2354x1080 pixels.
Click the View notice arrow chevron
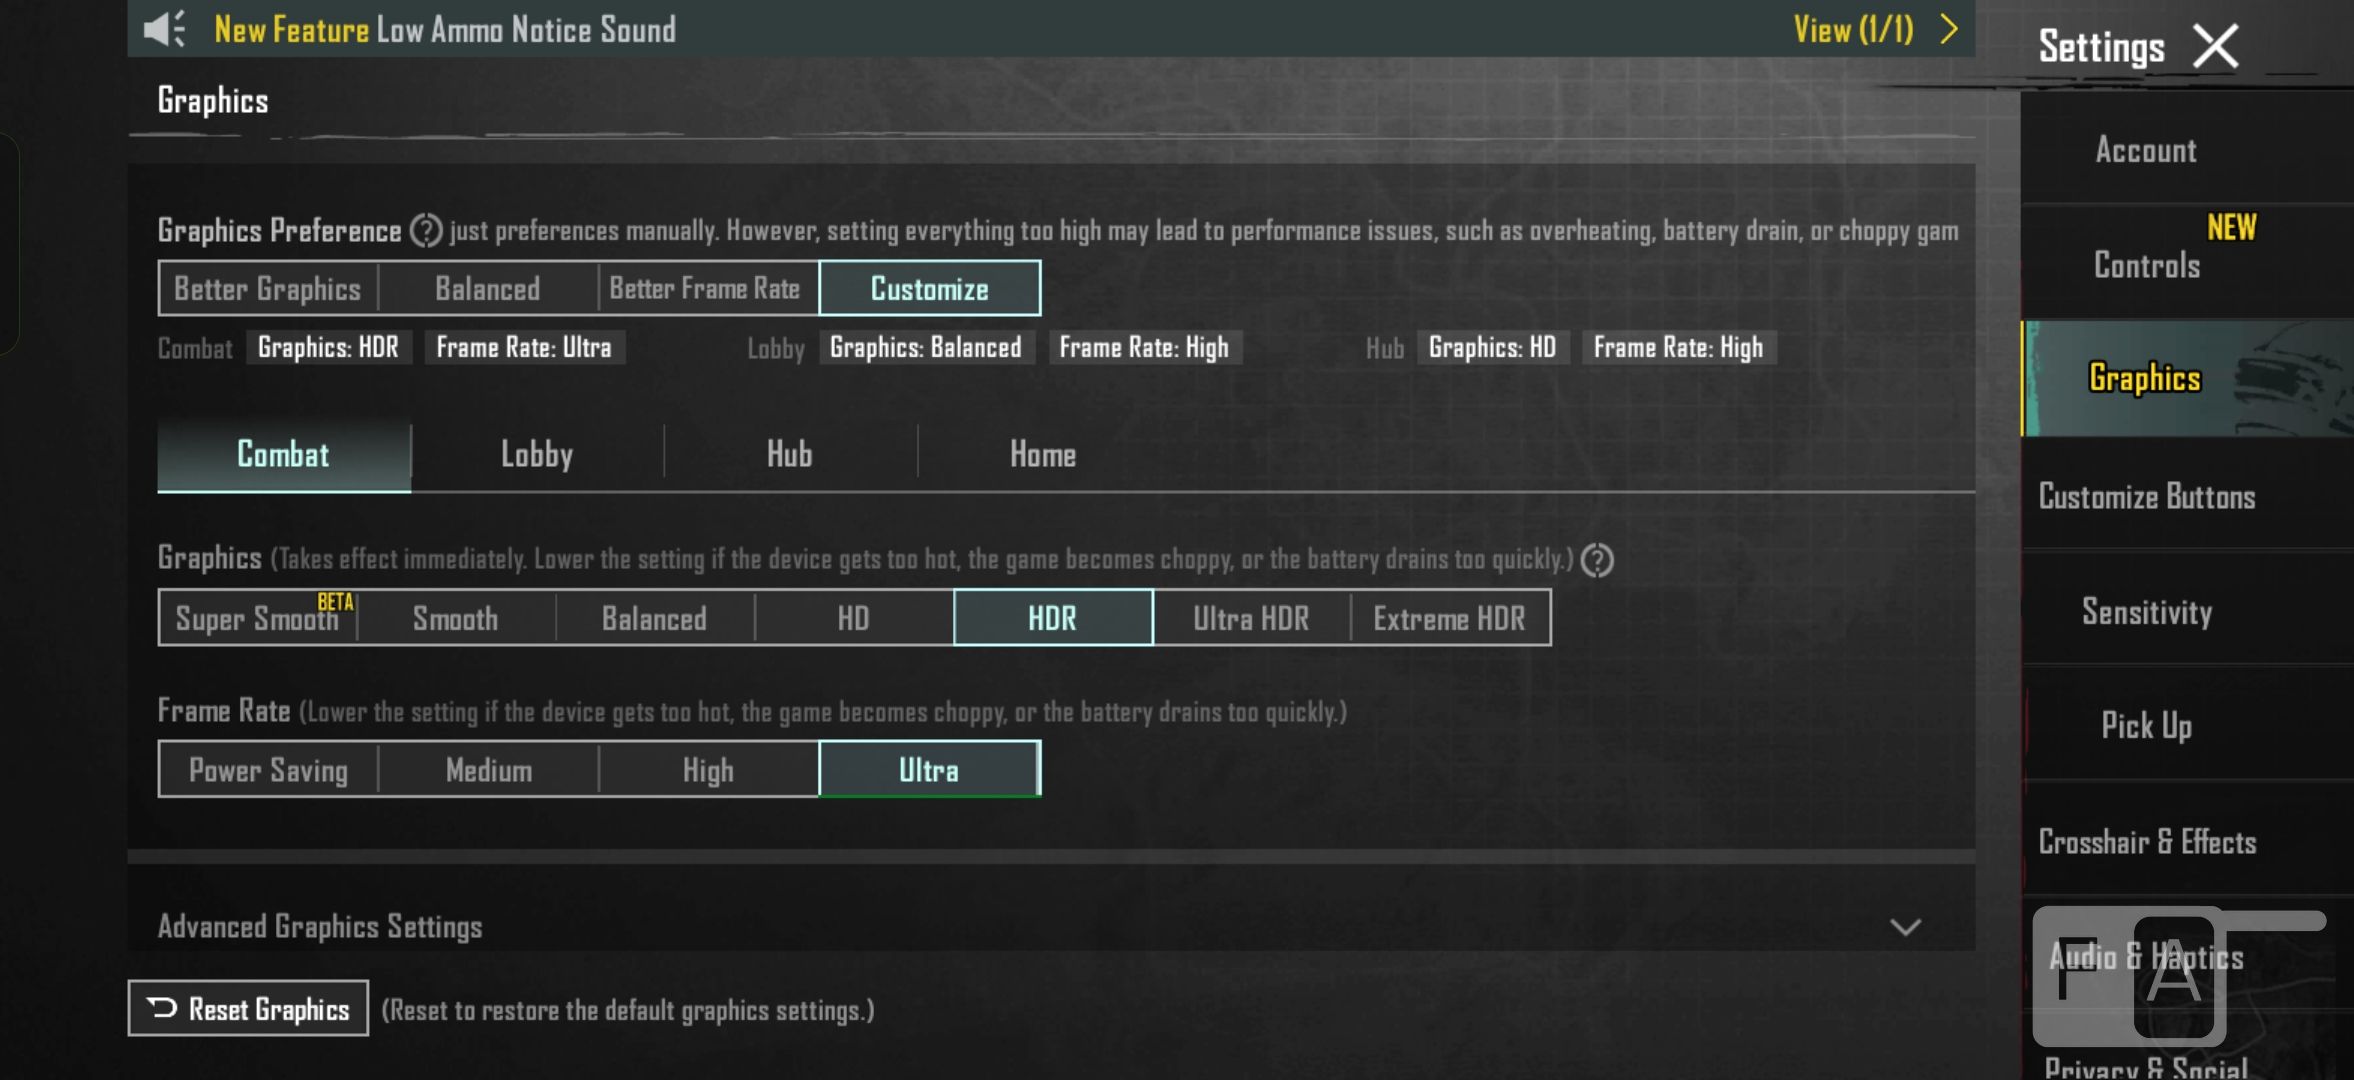1948,29
